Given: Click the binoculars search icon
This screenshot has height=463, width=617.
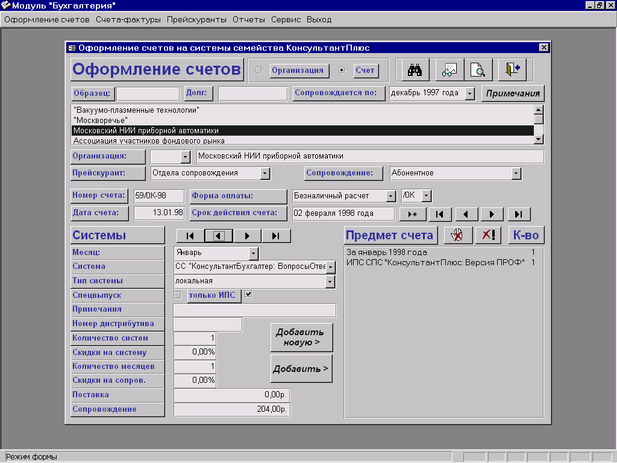Looking at the screenshot, I should pyautogui.click(x=415, y=69).
